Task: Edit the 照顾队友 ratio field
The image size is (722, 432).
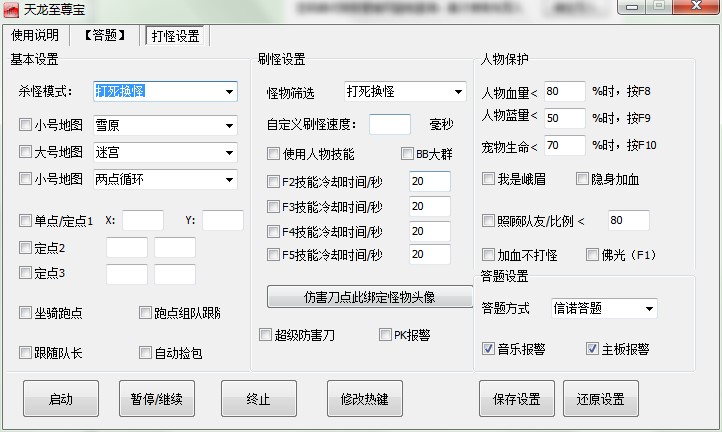Action: tap(629, 221)
